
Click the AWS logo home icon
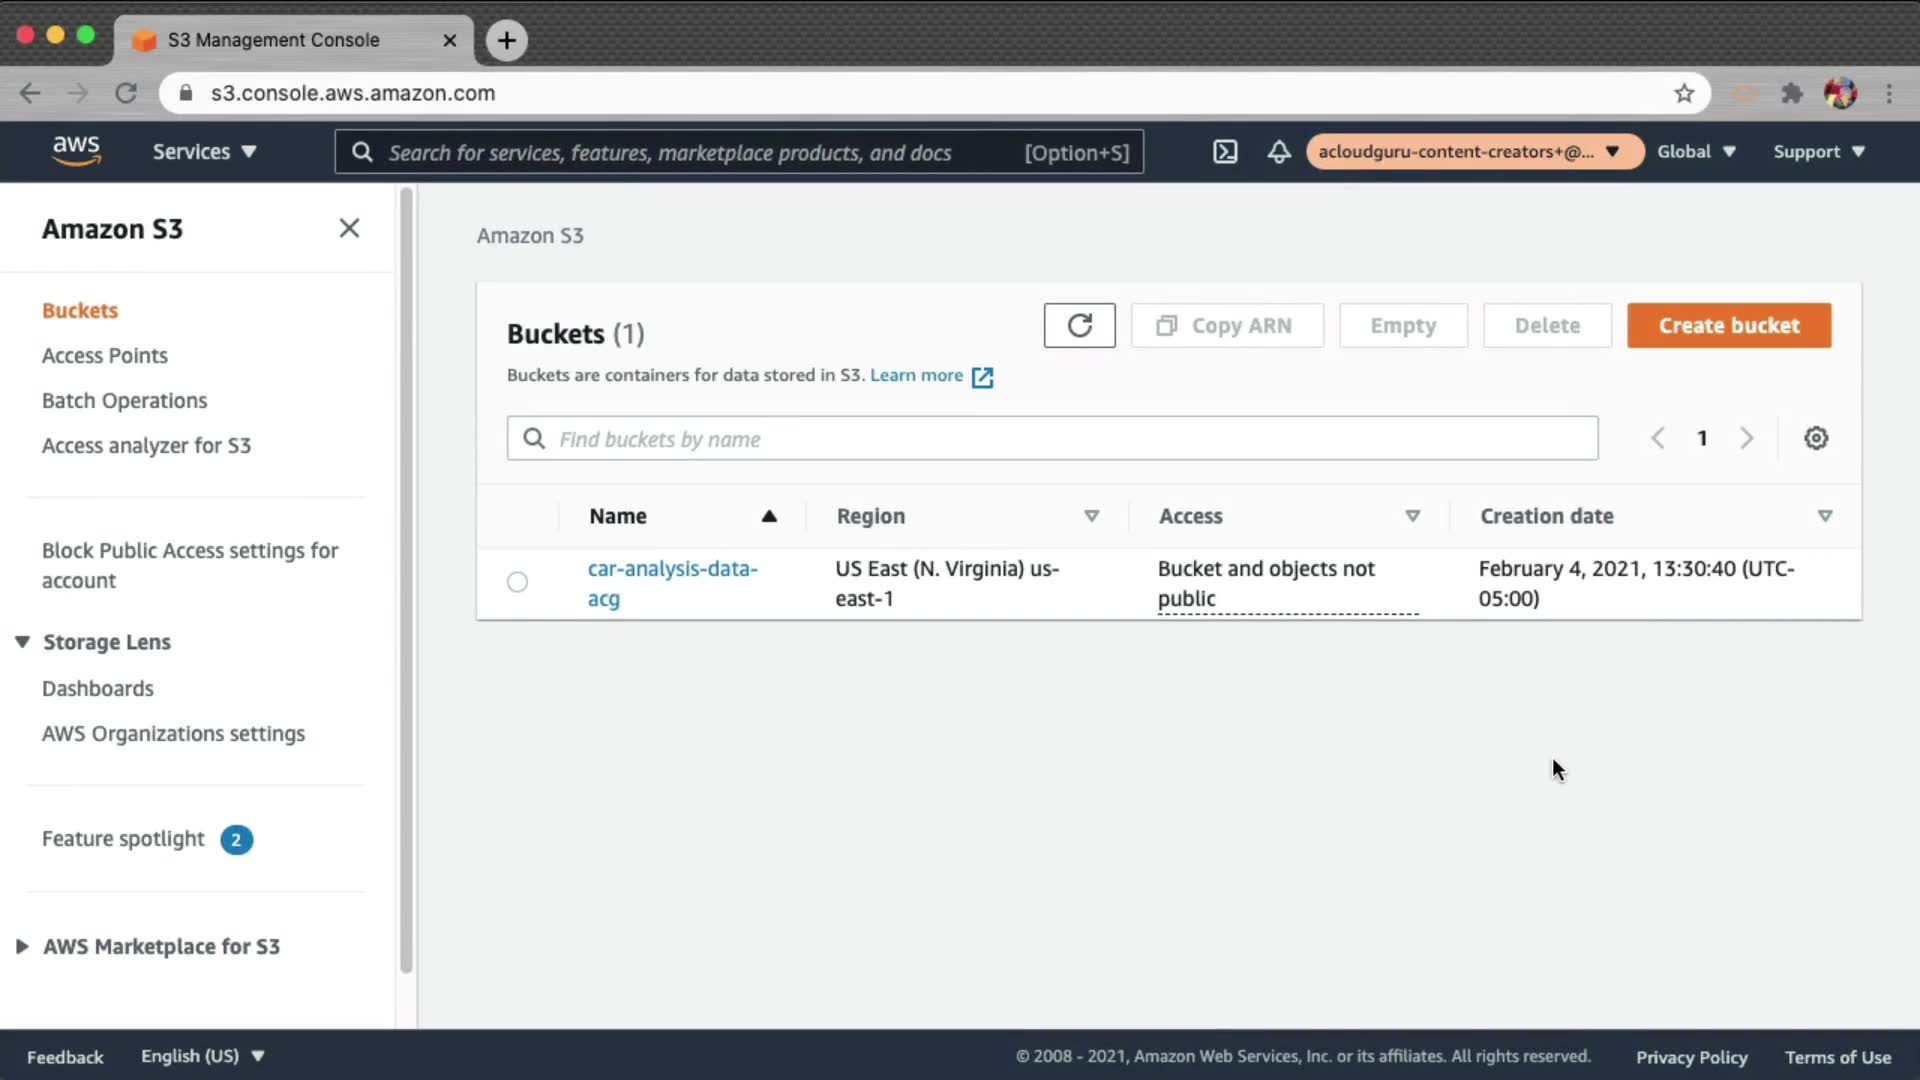[x=76, y=151]
